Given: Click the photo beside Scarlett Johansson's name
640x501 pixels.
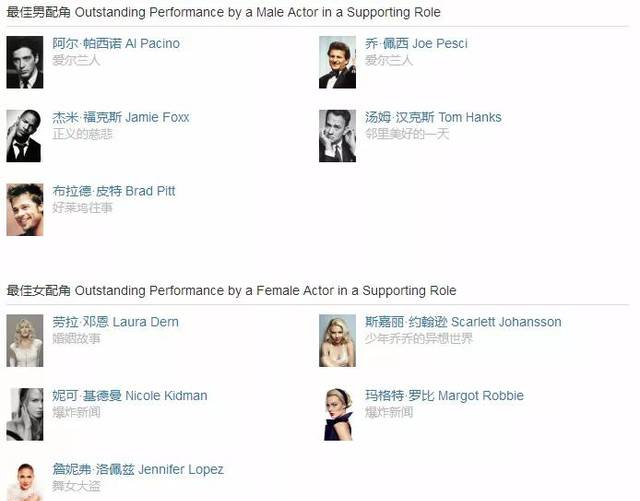Looking at the screenshot, I should click(337, 340).
